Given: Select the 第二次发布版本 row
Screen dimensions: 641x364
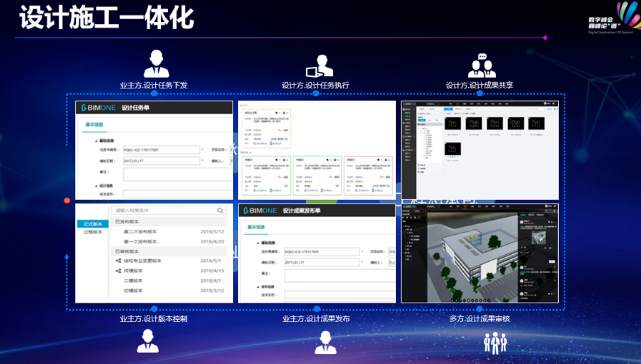Looking at the screenshot, I should click(168, 231).
